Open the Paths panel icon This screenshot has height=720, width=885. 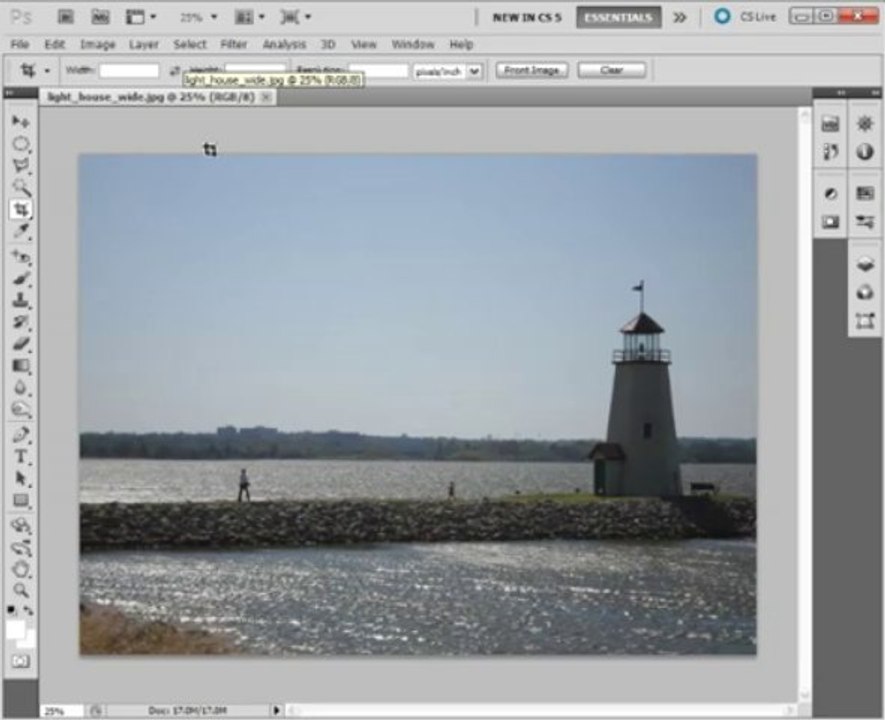(865, 321)
